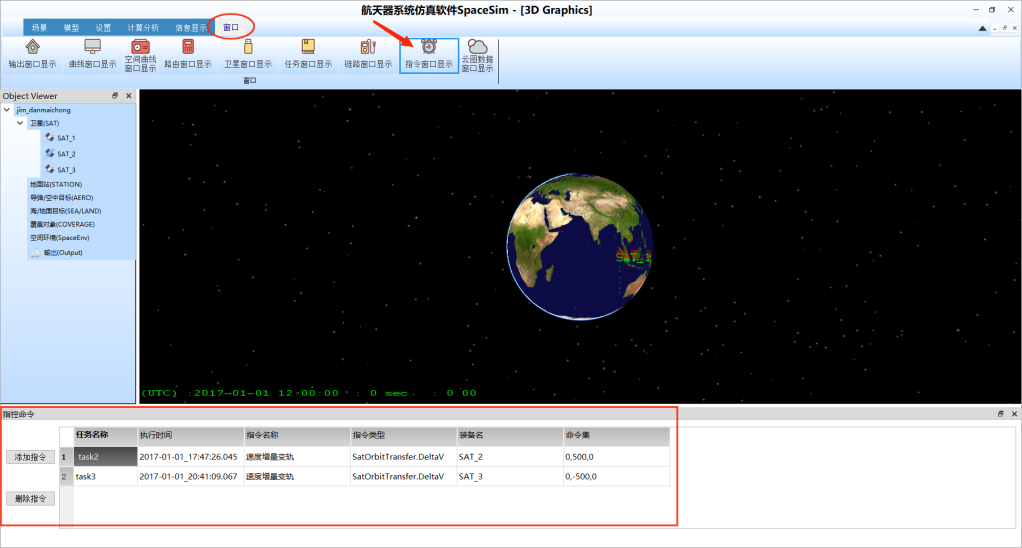Click the 输出窗口显示 birdhouse icon

32,47
